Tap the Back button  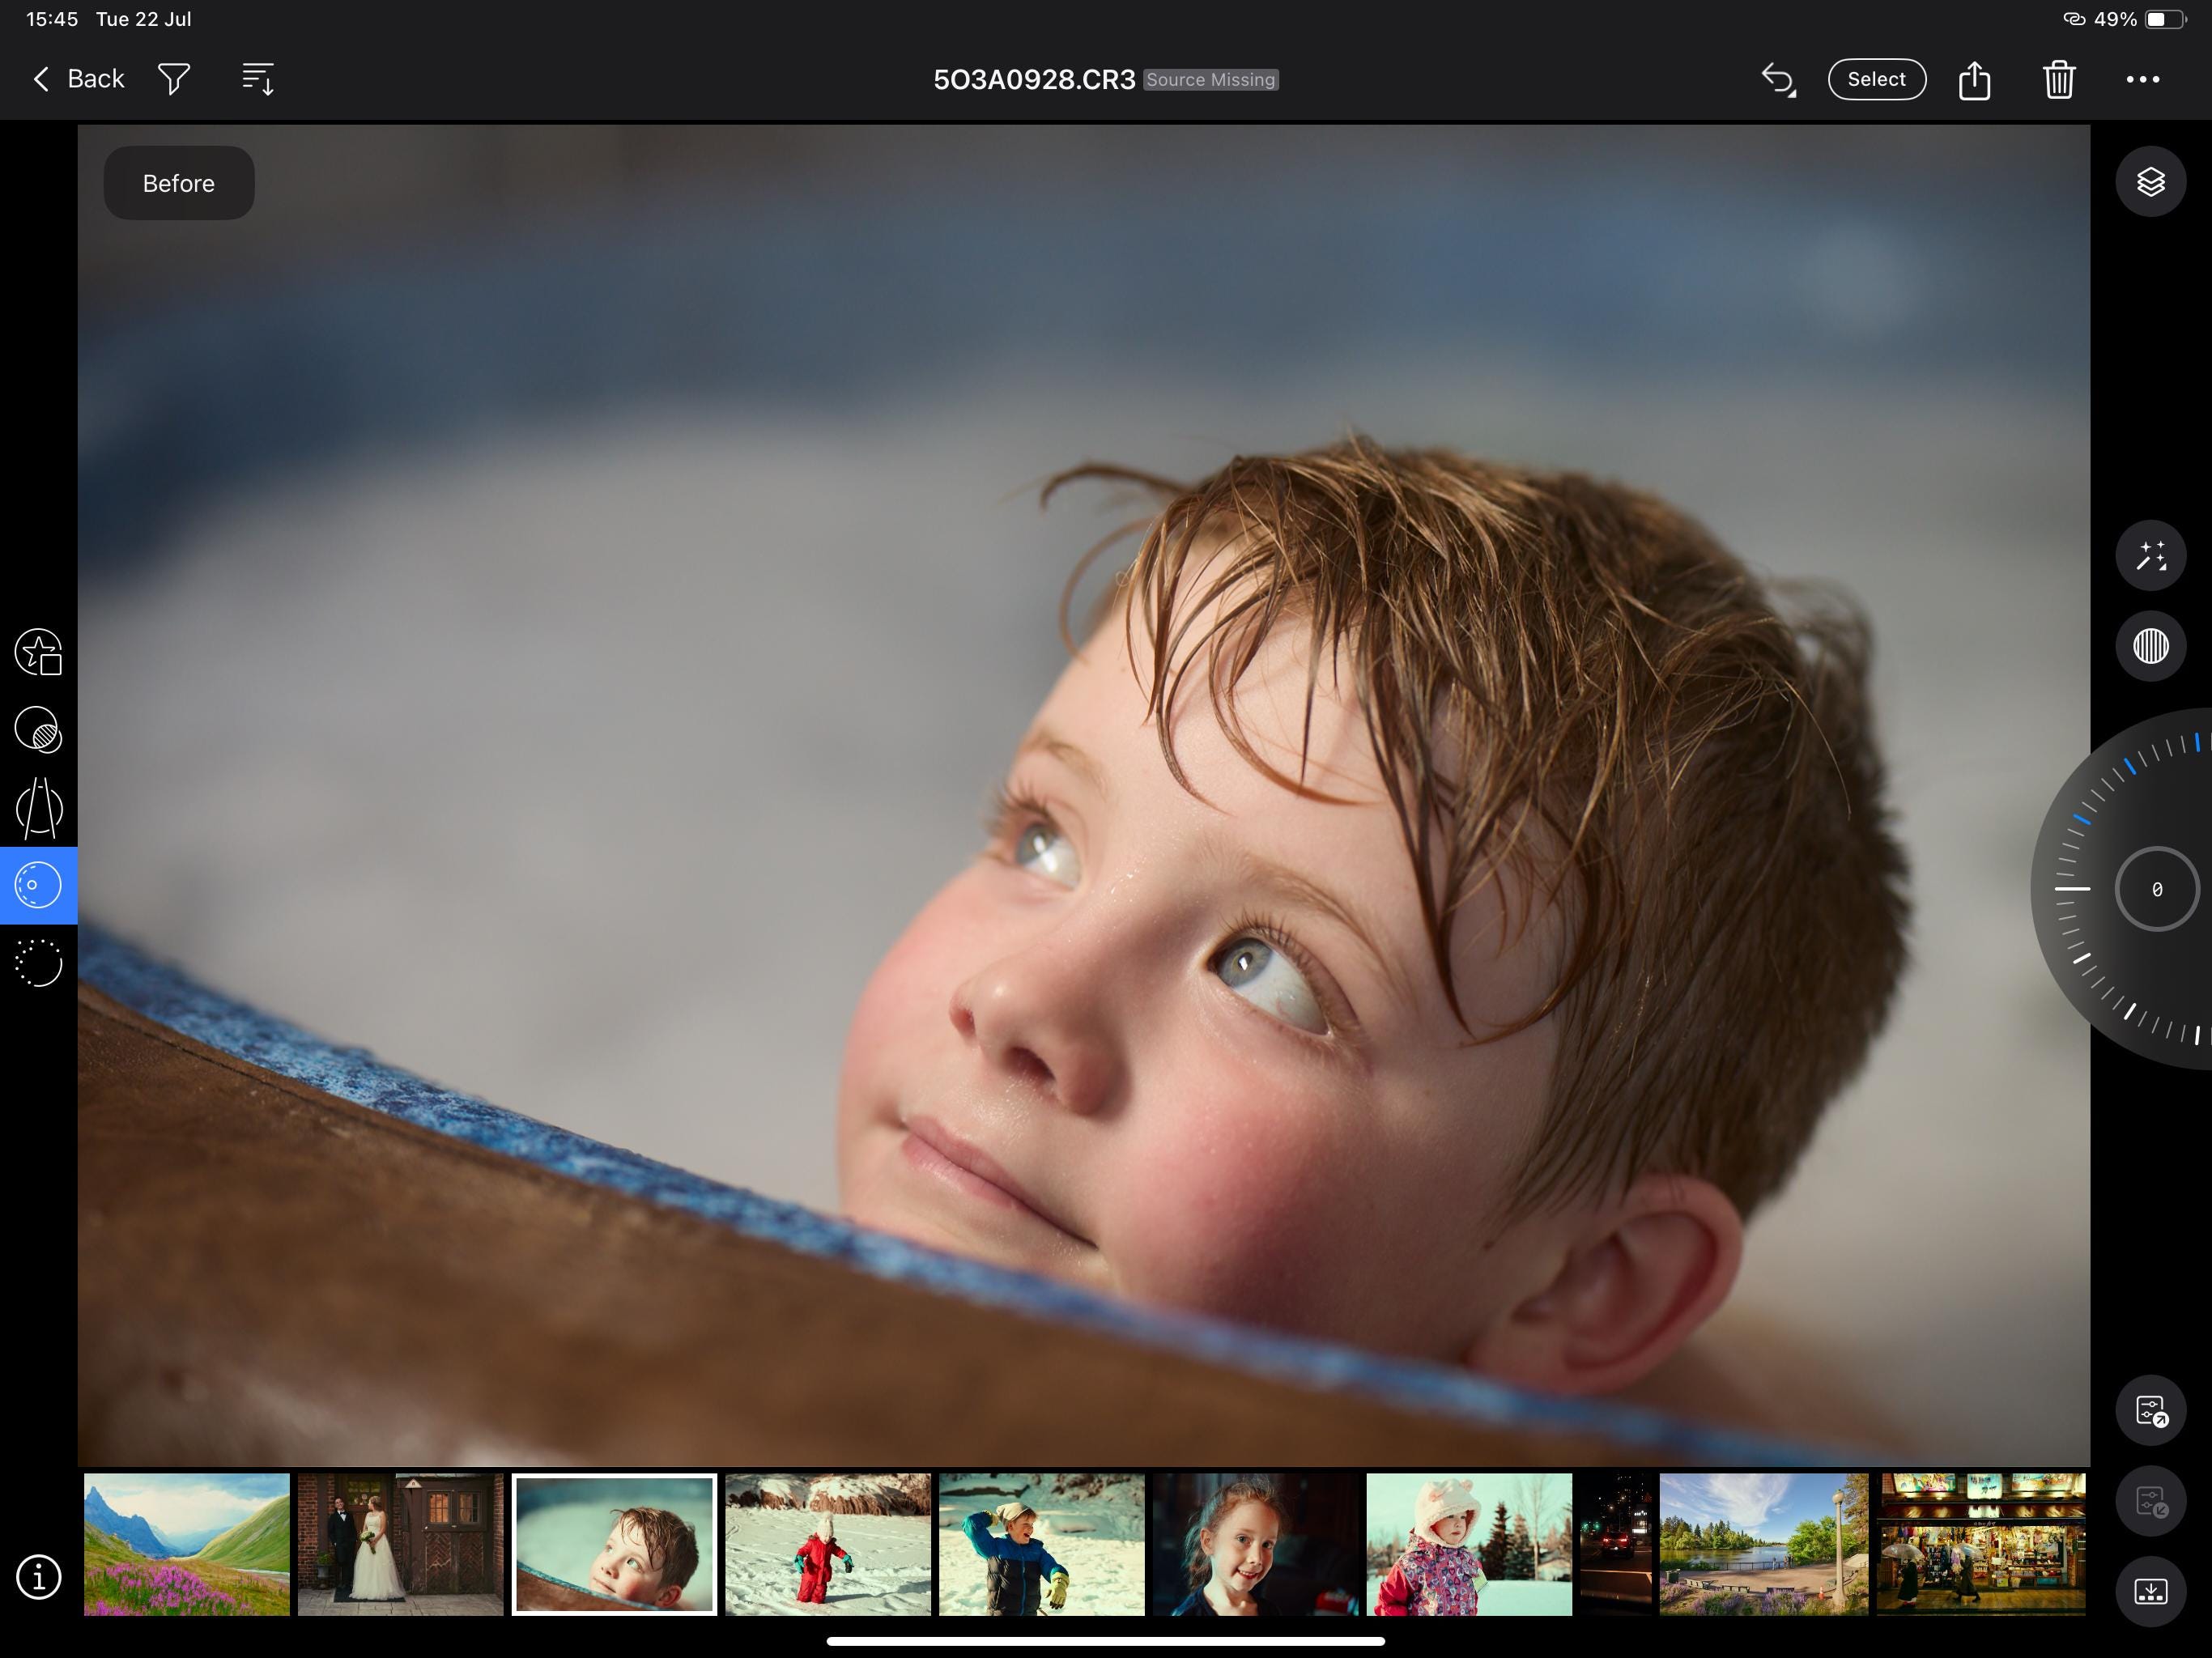78,79
